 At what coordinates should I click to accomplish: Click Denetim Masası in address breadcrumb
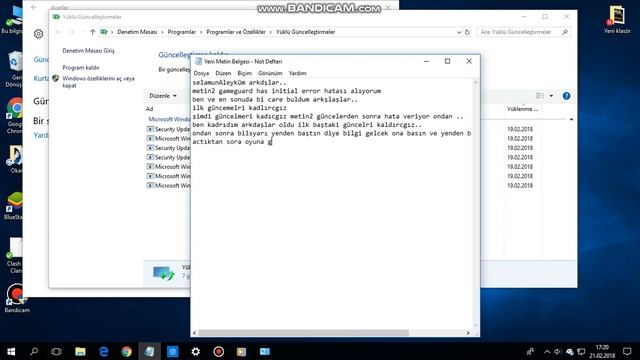click(137, 32)
